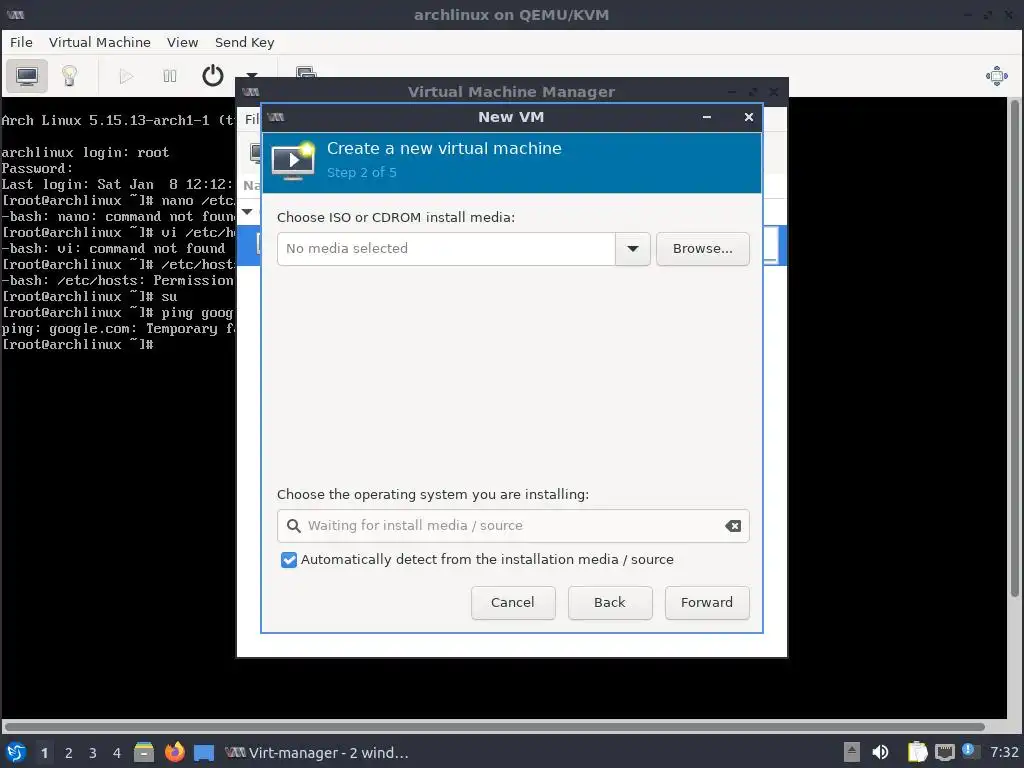Collapse the connection row triangle in Virtual Machine Manager

coord(247,212)
